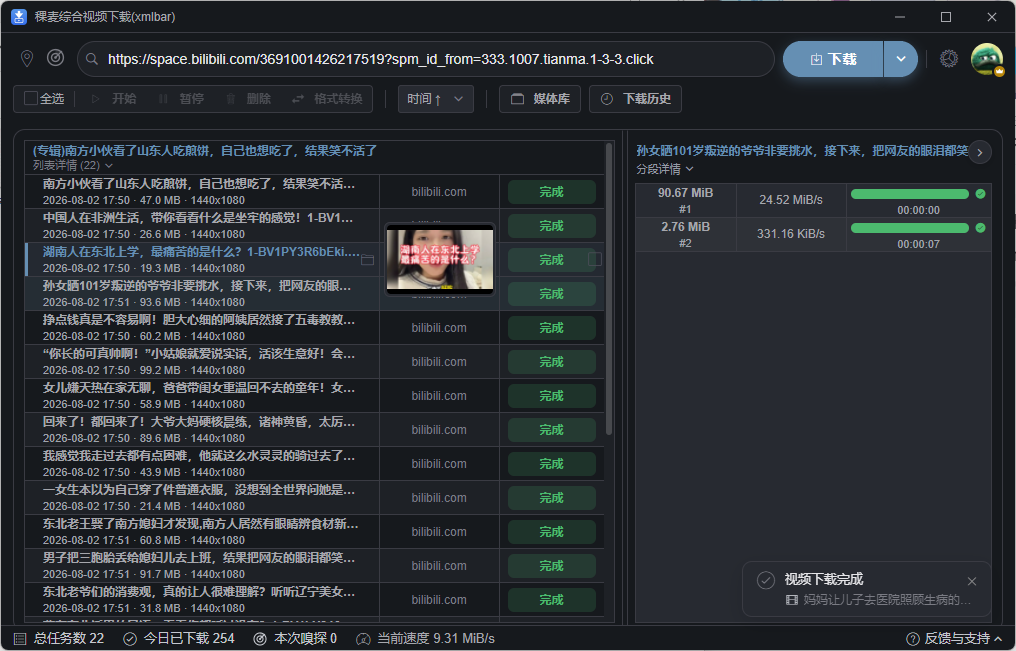Click the 总任务数 22 status icon

coord(20,639)
